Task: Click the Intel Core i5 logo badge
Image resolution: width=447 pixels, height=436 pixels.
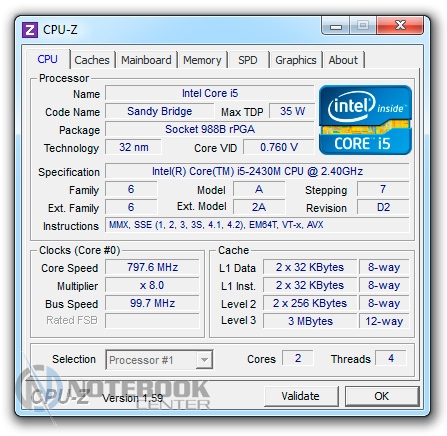Action: click(365, 120)
